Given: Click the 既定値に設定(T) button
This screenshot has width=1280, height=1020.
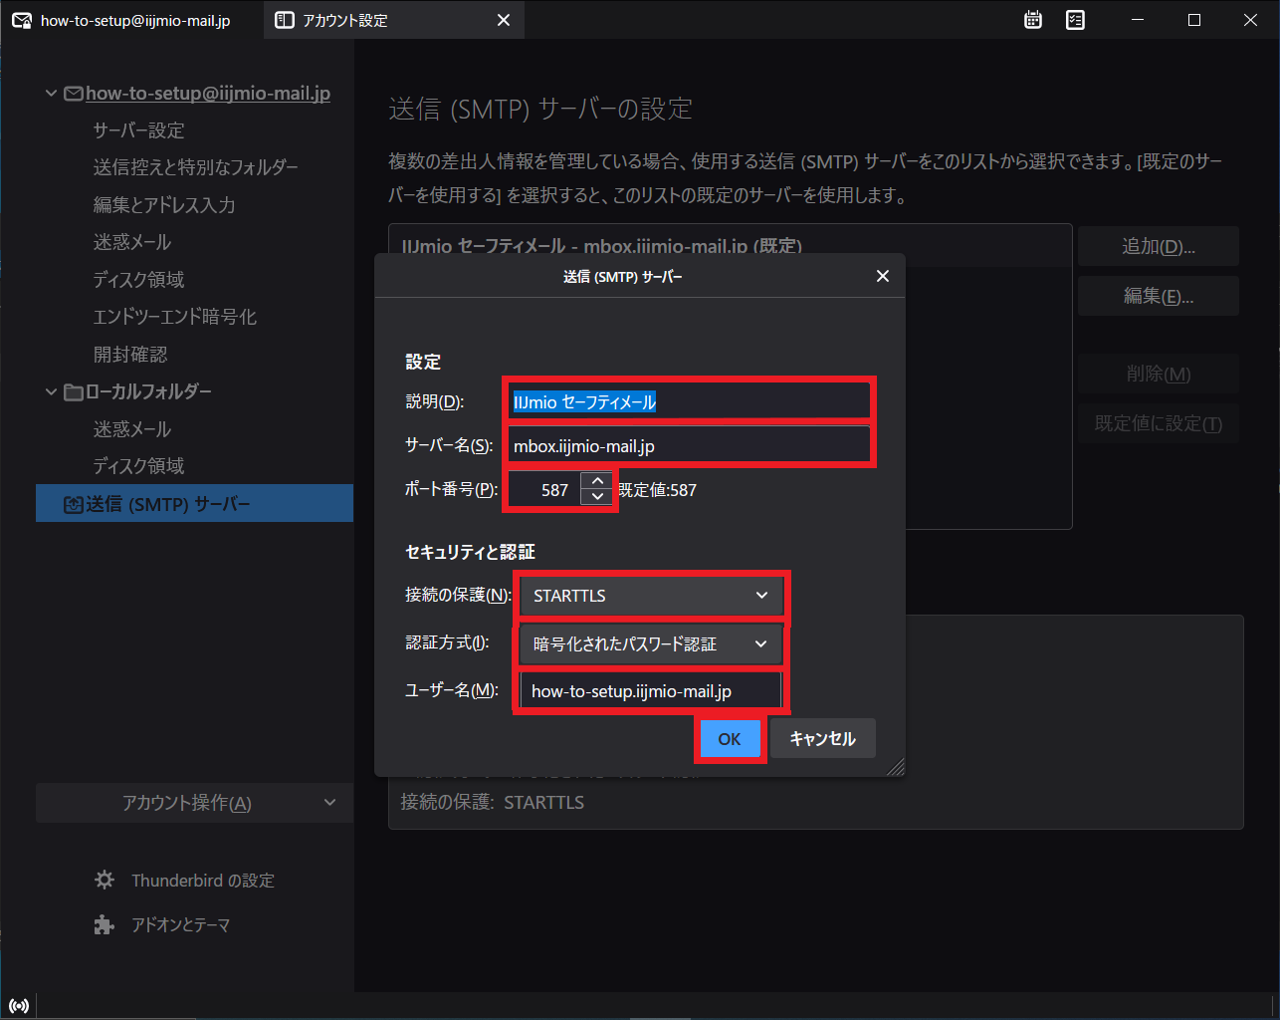Looking at the screenshot, I should coord(1158,424).
